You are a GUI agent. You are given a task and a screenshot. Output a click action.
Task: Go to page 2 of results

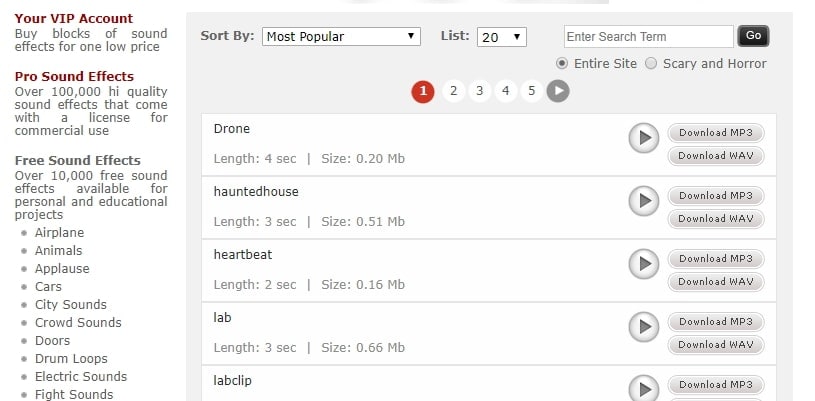coord(453,92)
